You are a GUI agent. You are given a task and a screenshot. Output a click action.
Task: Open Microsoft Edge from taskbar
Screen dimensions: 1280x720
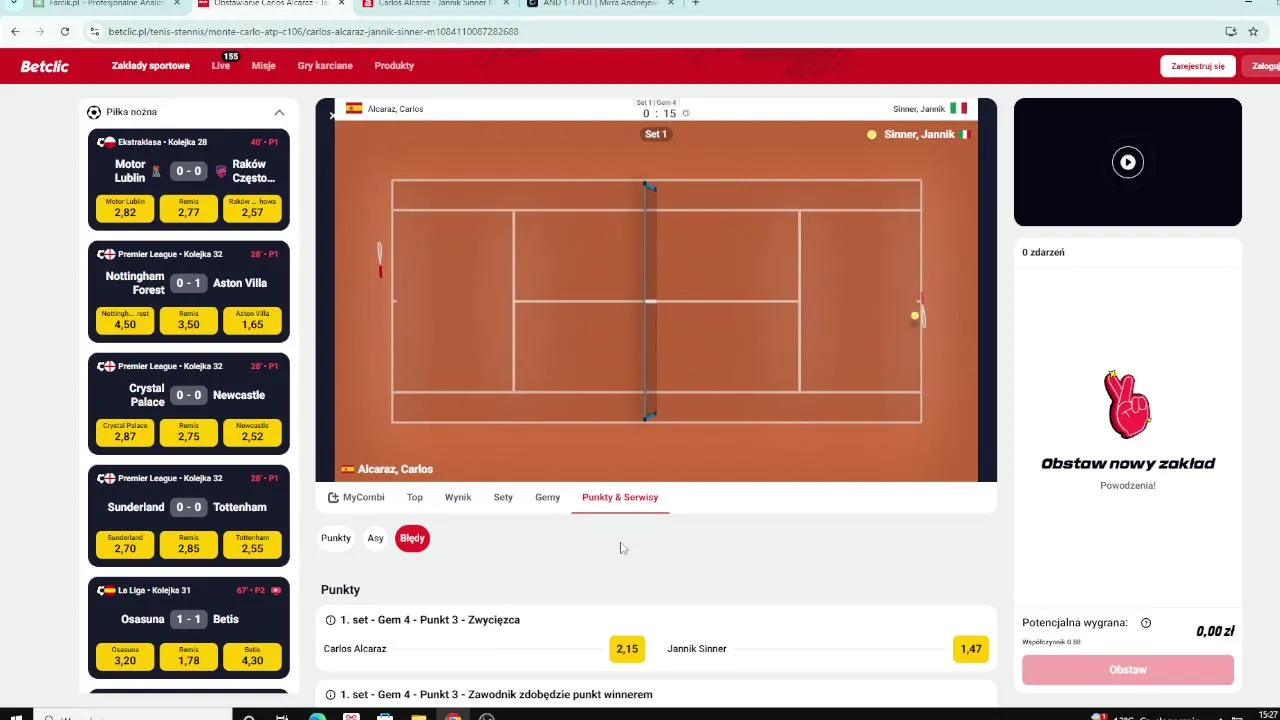pos(317,716)
